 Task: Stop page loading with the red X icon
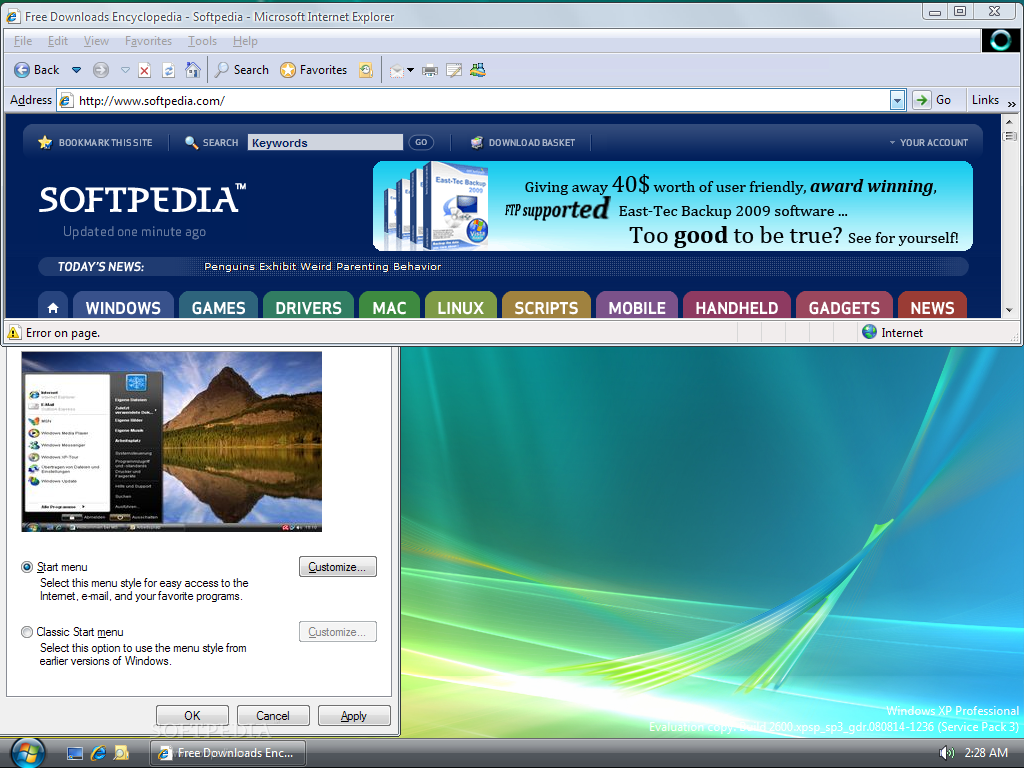coord(145,70)
